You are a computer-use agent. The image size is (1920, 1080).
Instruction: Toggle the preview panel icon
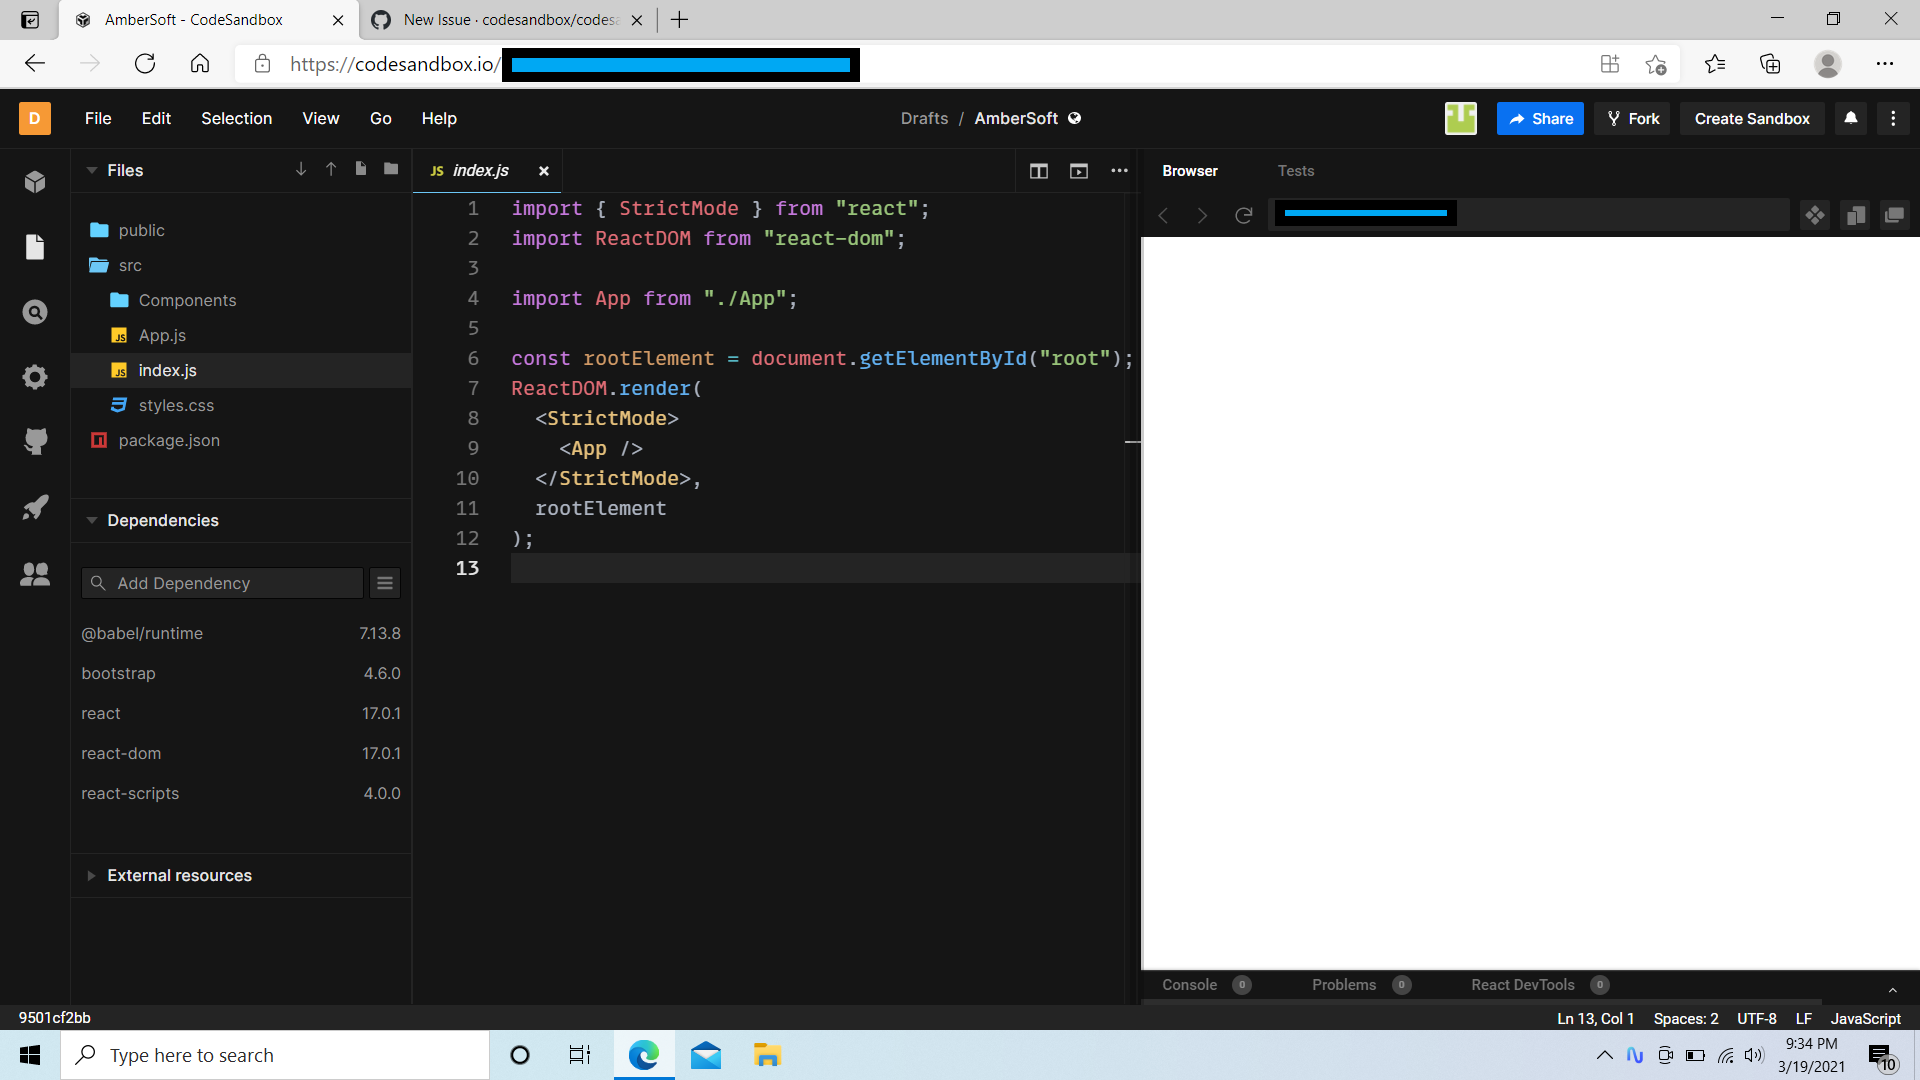coord(1079,171)
